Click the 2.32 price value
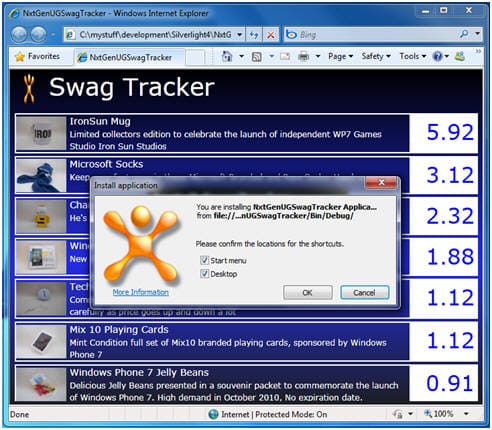 coord(450,216)
